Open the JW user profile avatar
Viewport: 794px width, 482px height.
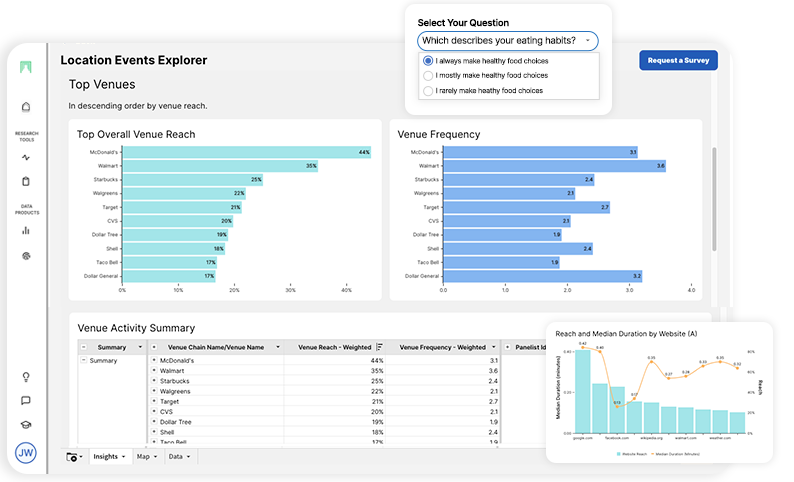tap(26, 453)
